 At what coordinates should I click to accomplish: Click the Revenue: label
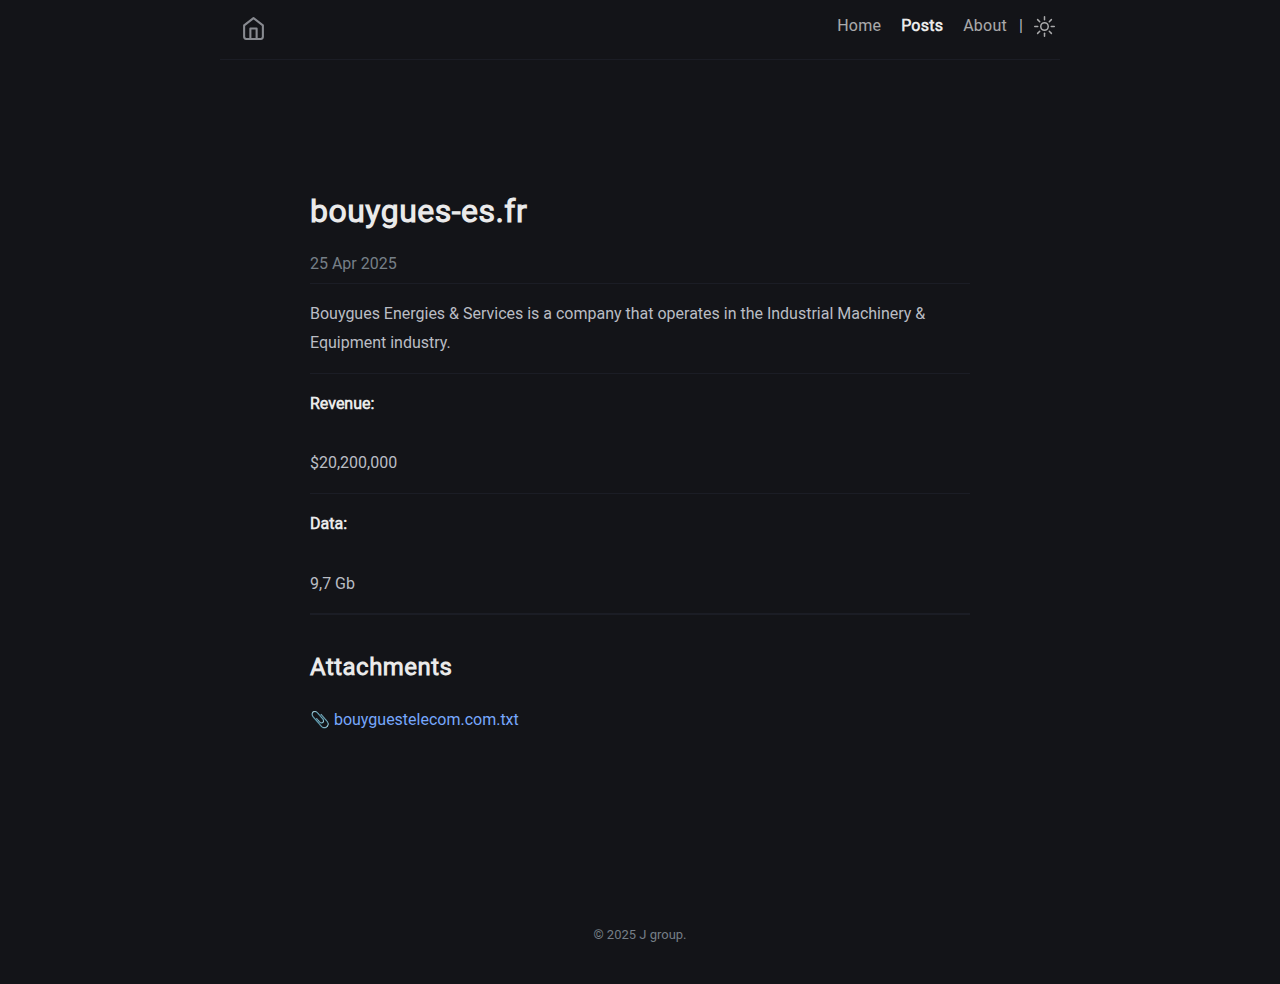(342, 404)
